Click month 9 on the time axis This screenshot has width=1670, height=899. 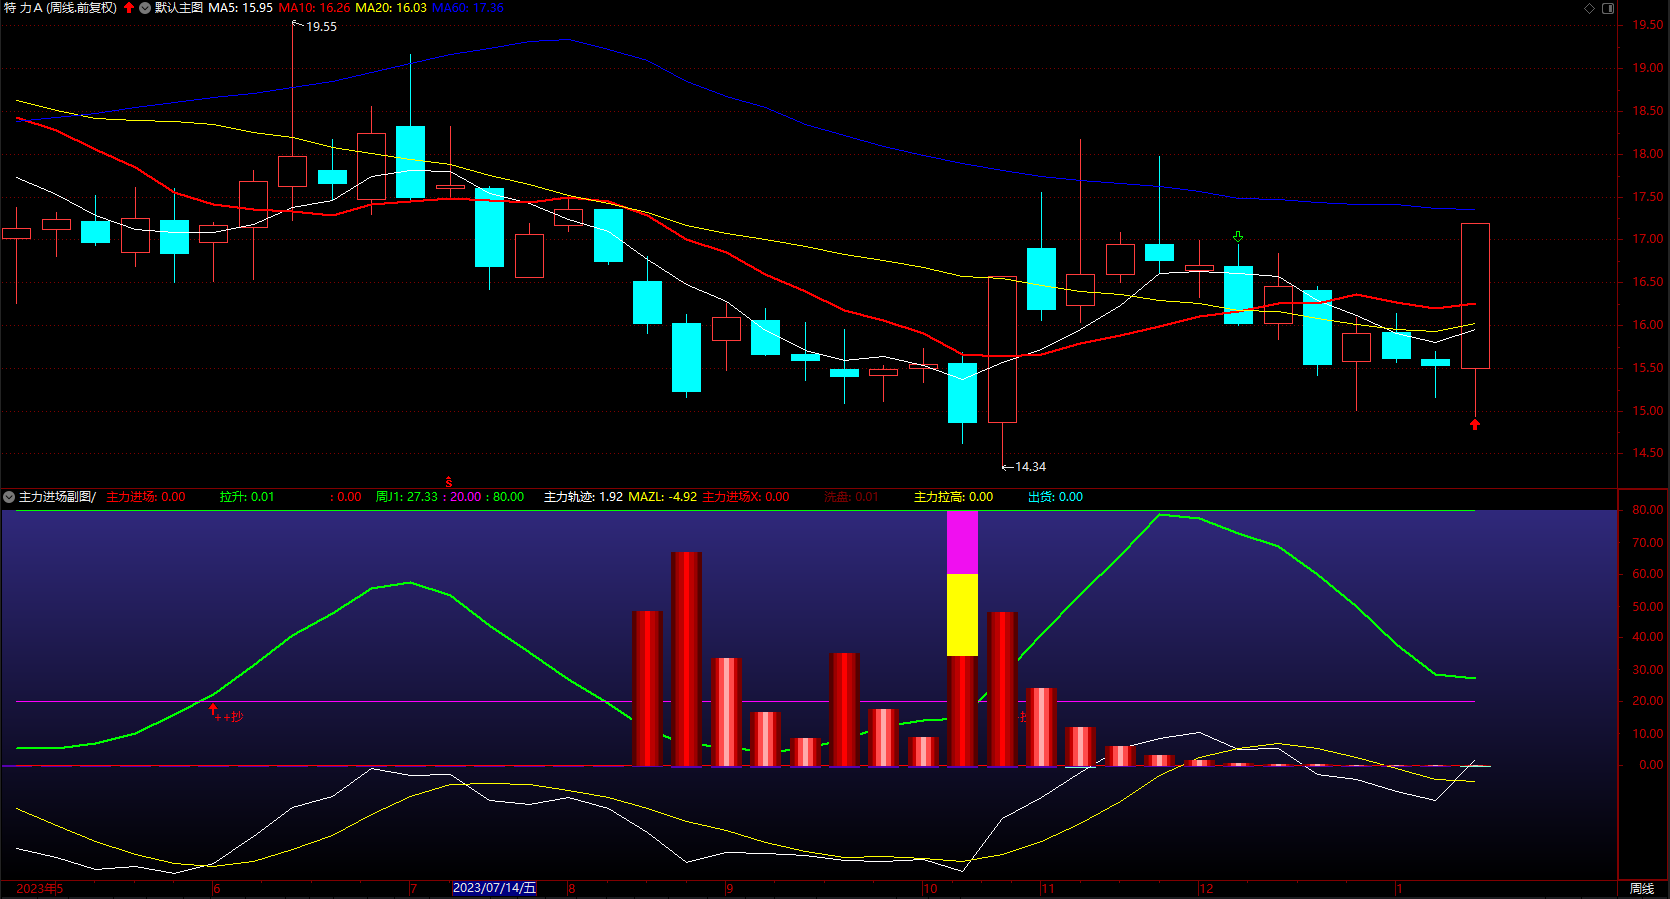coord(730,889)
